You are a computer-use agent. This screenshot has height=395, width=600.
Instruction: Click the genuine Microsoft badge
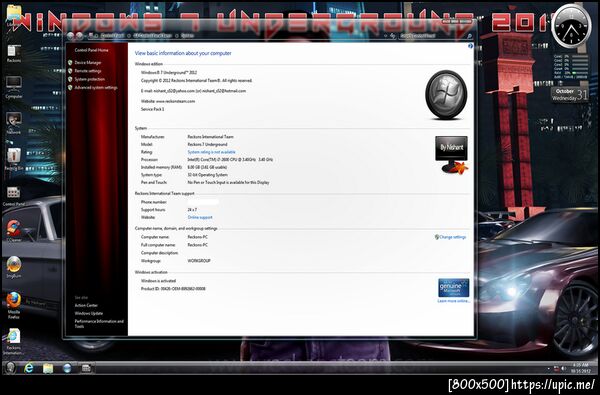tap(453, 288)
